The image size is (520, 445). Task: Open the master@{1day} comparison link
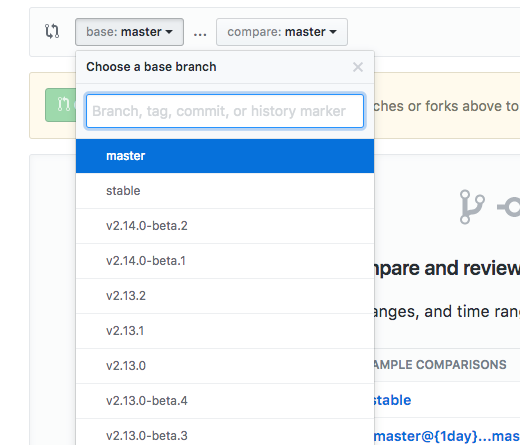[x=447, y=436]
